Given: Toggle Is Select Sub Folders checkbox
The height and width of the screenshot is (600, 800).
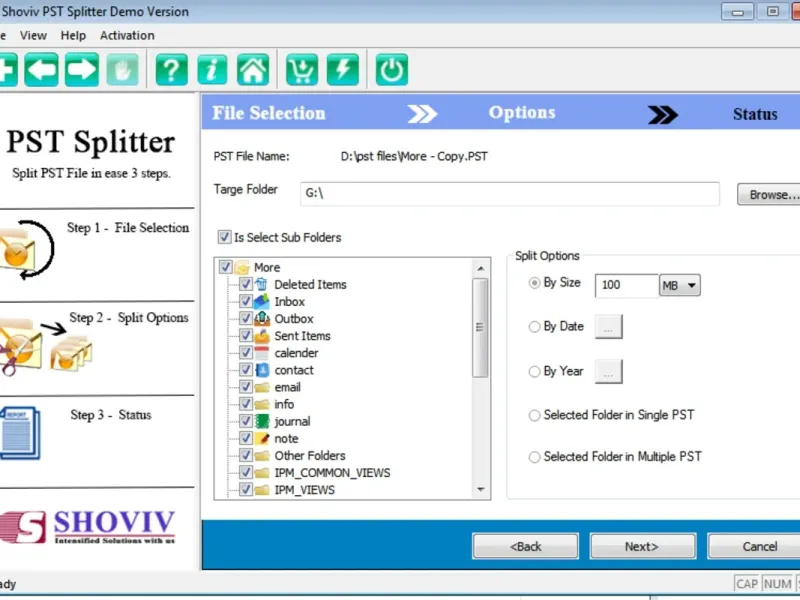Looking at the screenshot, I should tap(224, 237).
